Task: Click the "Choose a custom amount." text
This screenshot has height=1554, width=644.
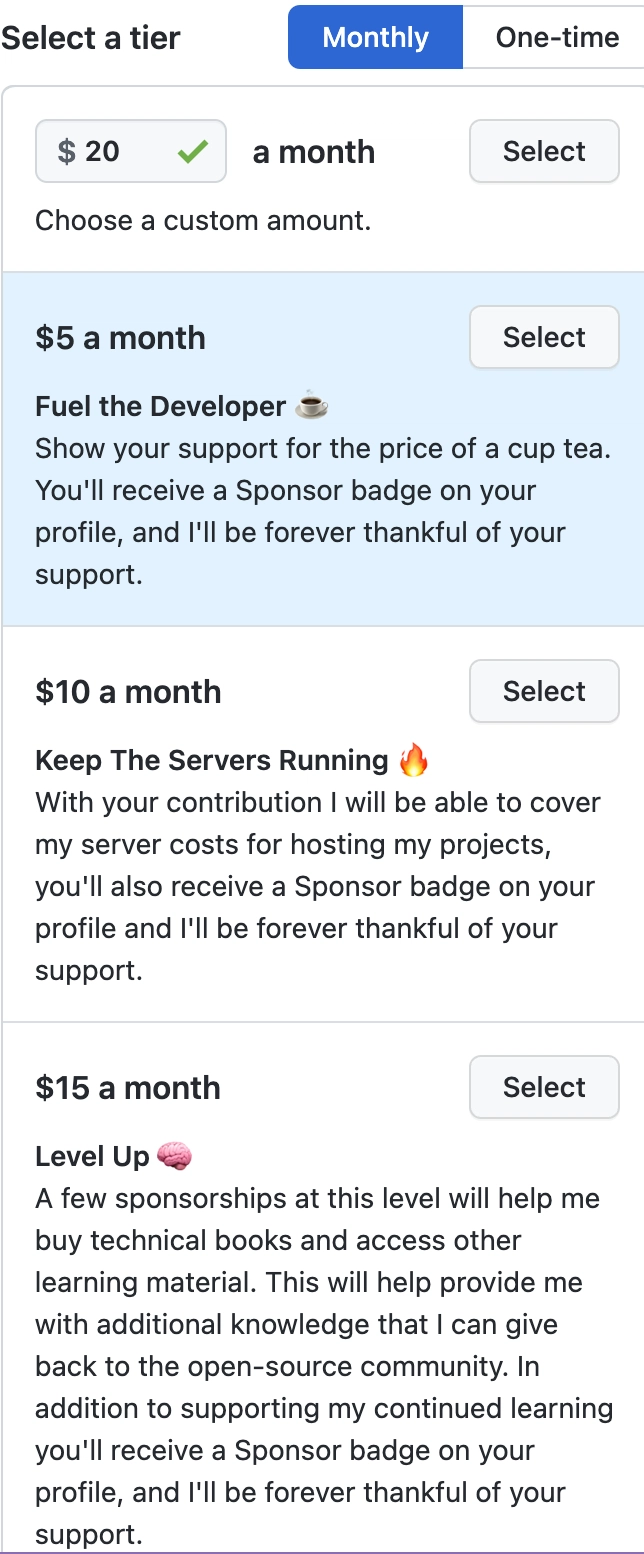Action: tap(203, 220)
